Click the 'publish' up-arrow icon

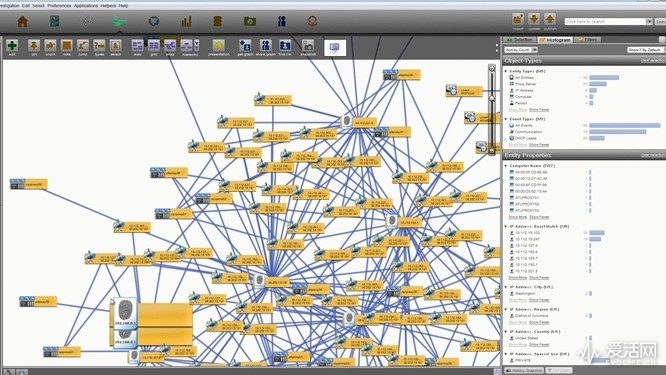(550, 19)
